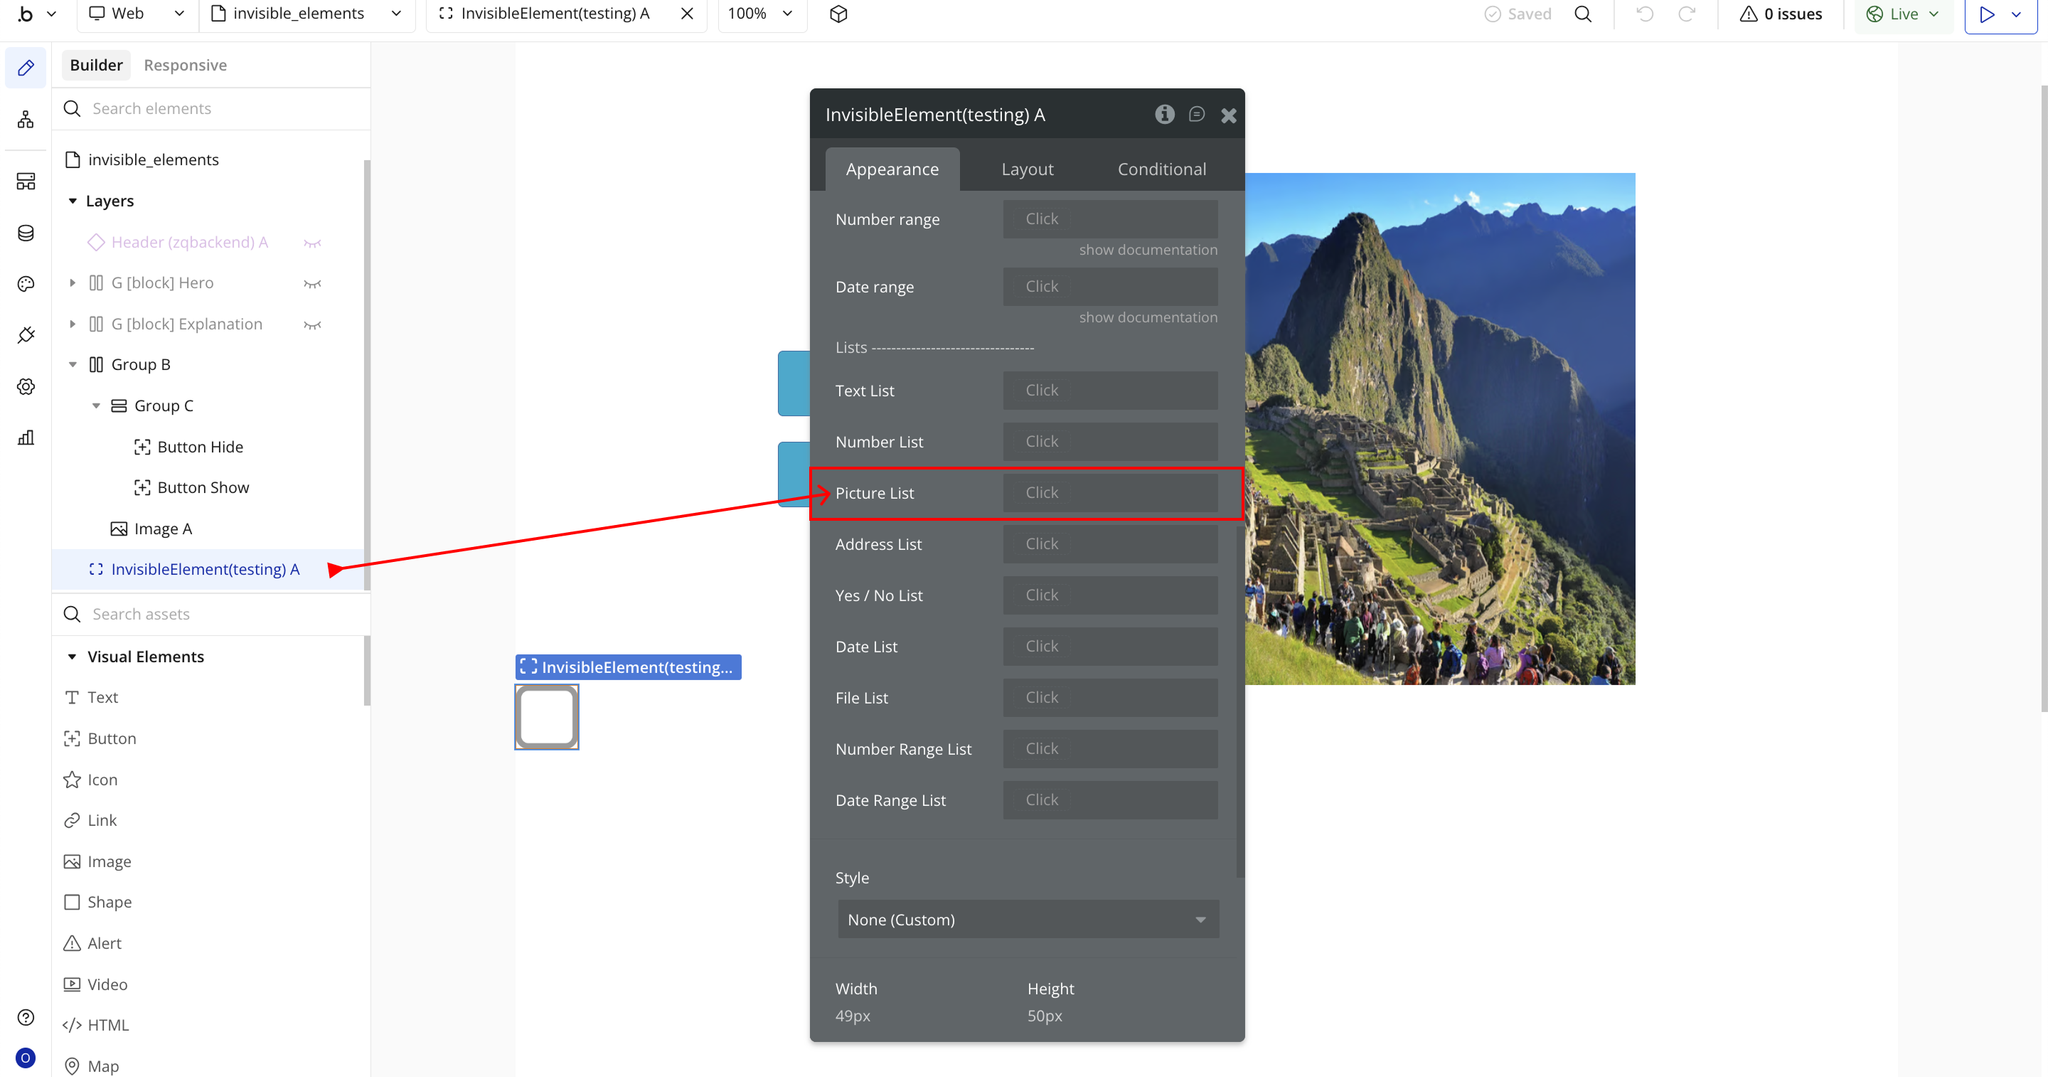
Task: Switch to the Responsive tab
Action: [185, 65]
